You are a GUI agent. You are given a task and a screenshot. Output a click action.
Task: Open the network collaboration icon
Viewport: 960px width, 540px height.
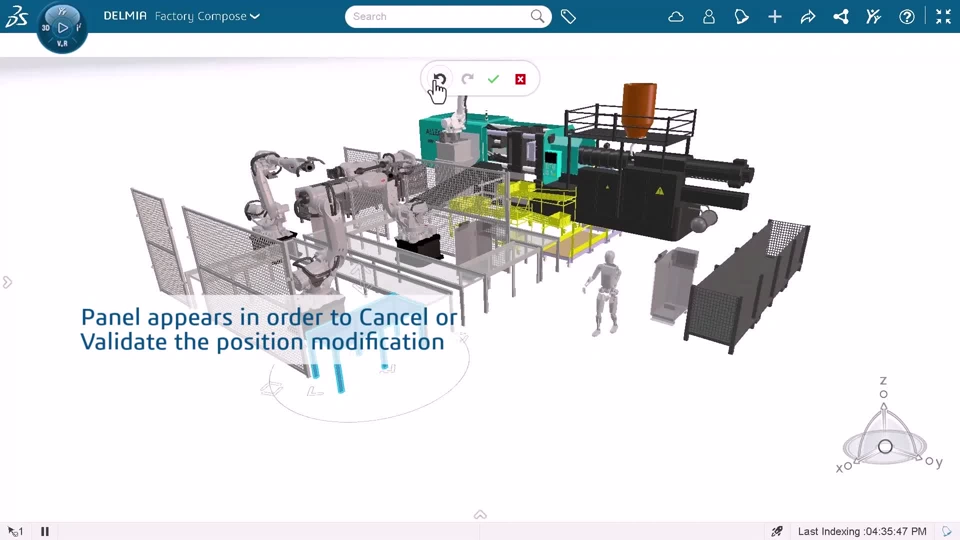(x=841, y=17)
